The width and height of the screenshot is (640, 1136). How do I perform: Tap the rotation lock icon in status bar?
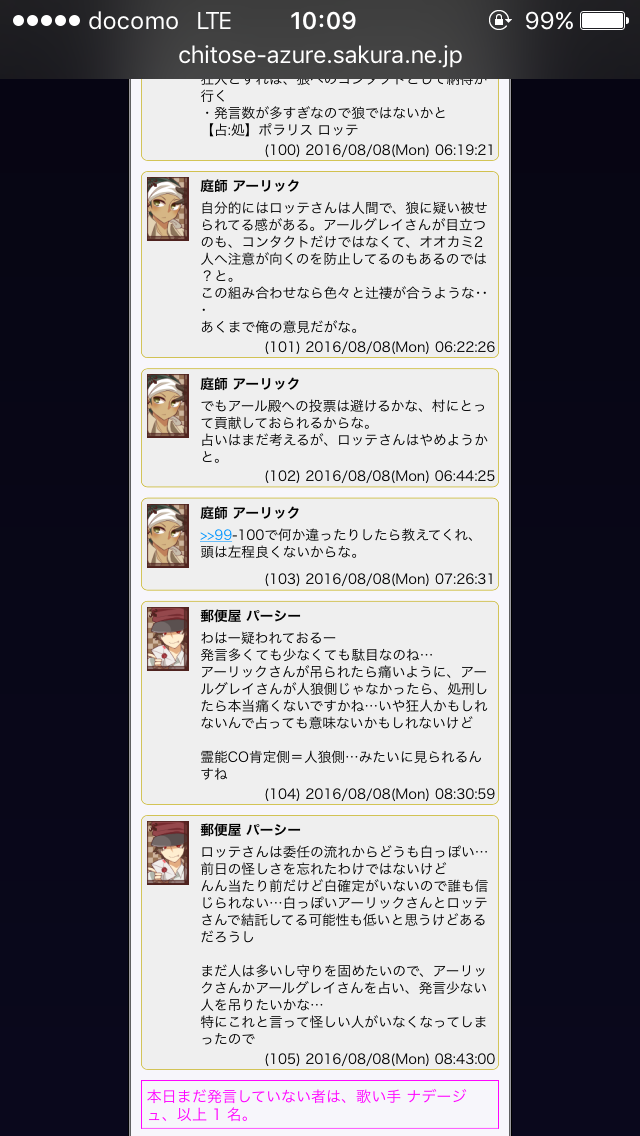click(499, 20)
